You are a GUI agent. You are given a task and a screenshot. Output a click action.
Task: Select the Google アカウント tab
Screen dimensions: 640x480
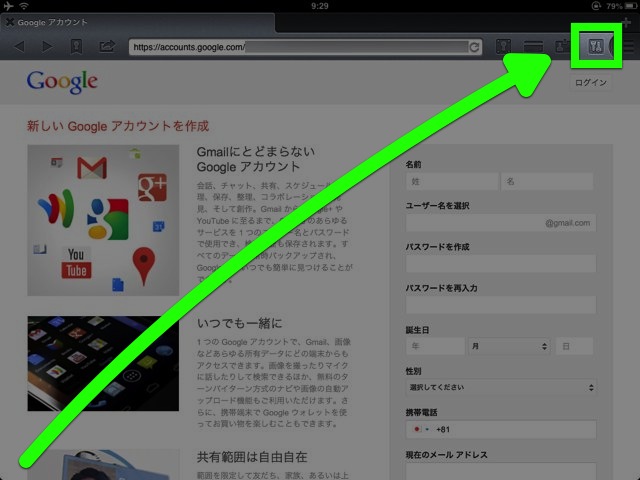(138, 22)
